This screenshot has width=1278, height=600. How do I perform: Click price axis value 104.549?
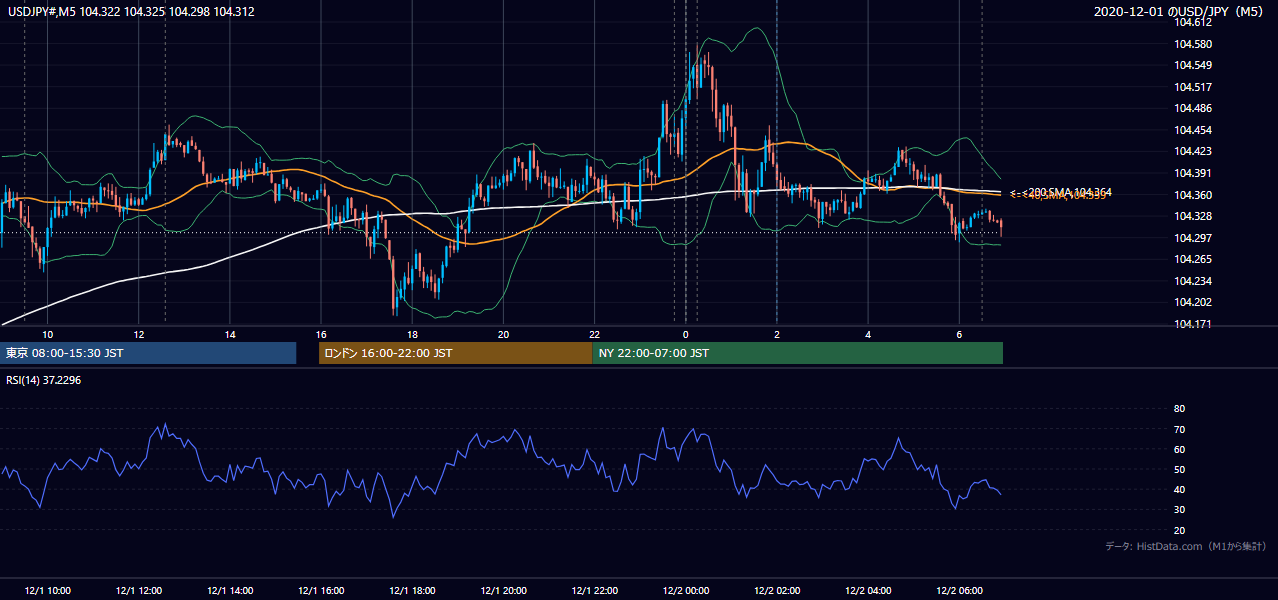(x=1193, y=66)
